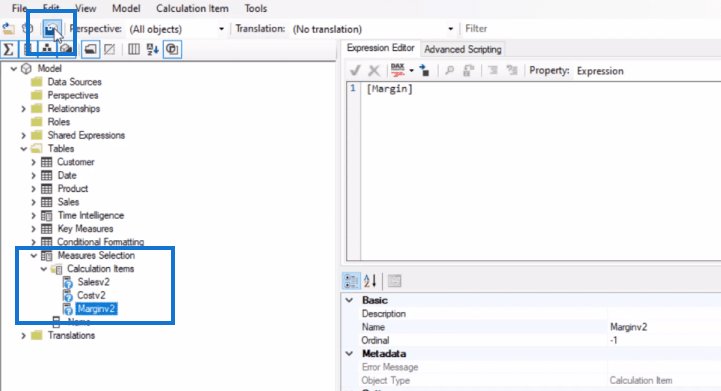The width and height of the screenshot is (721, 391).
Task: Sort properties alphabetically in property grid
Action: point(370,281)
